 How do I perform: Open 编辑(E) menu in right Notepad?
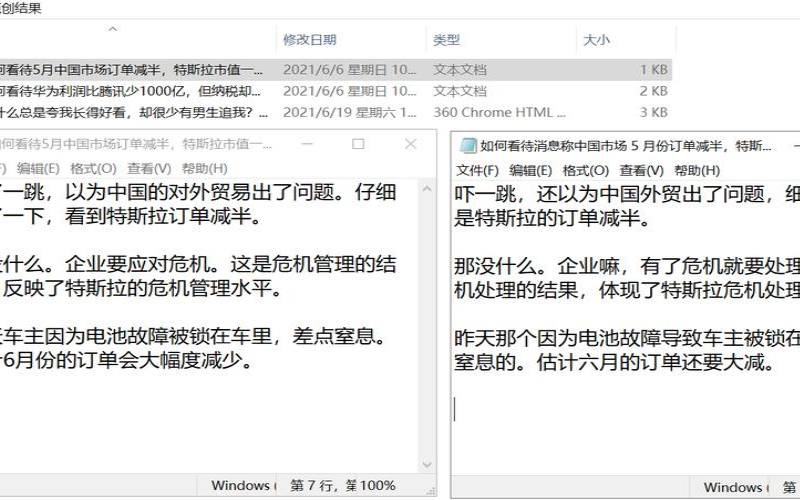tap(531, 170)
